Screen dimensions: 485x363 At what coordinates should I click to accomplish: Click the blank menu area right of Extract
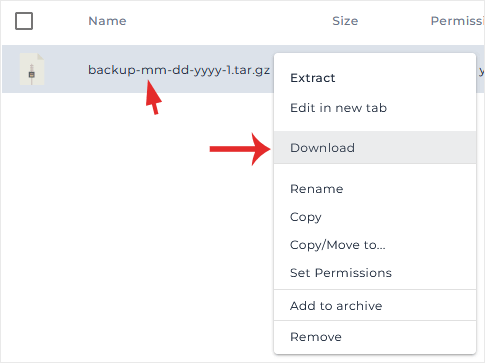pyautogui.click(x=405, y=78)
